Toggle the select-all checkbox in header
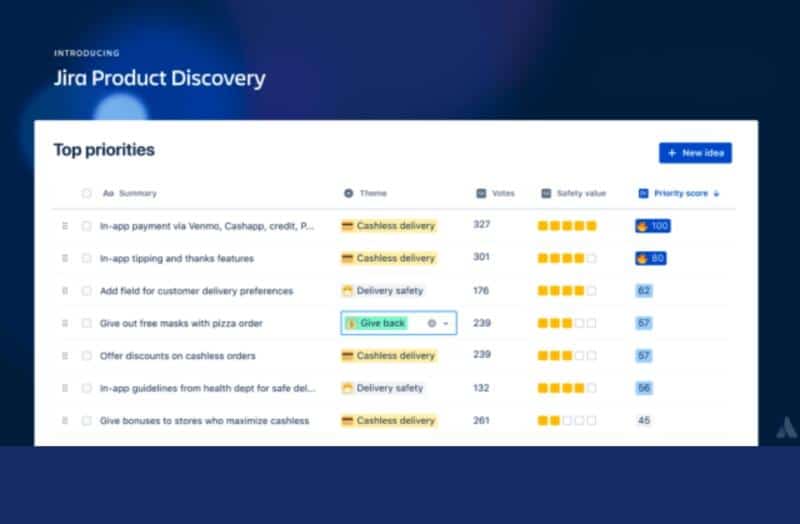This screenshot has height=524, width=800. 86,193
